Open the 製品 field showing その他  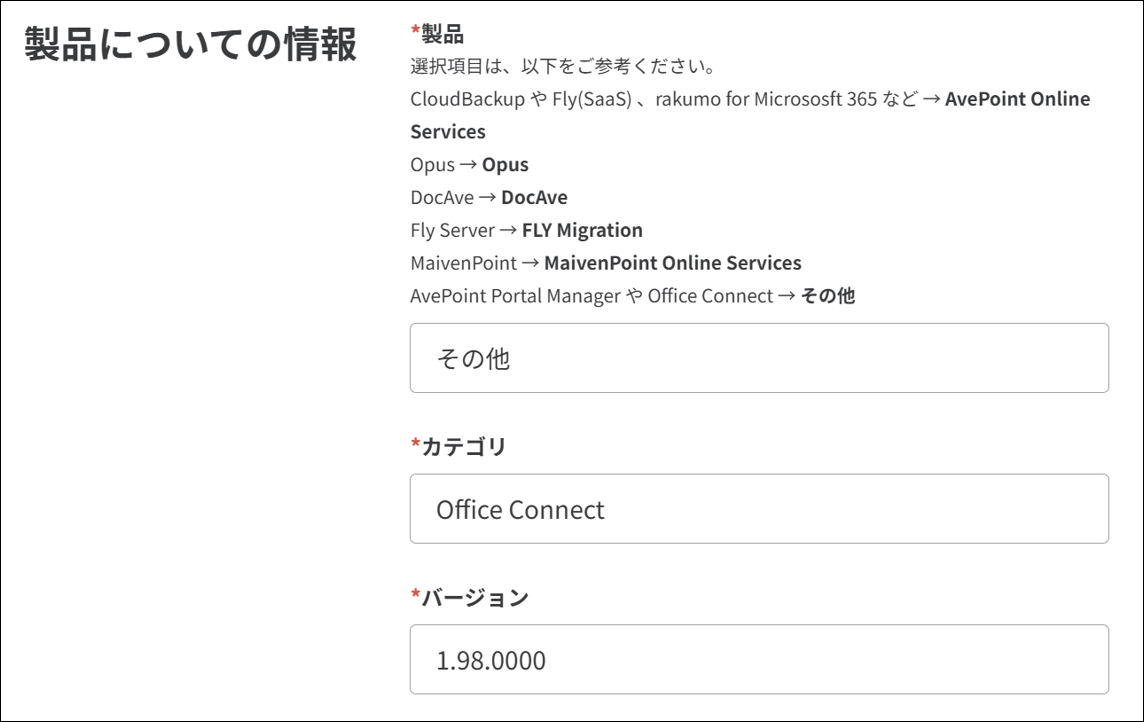tap(759, 358)
